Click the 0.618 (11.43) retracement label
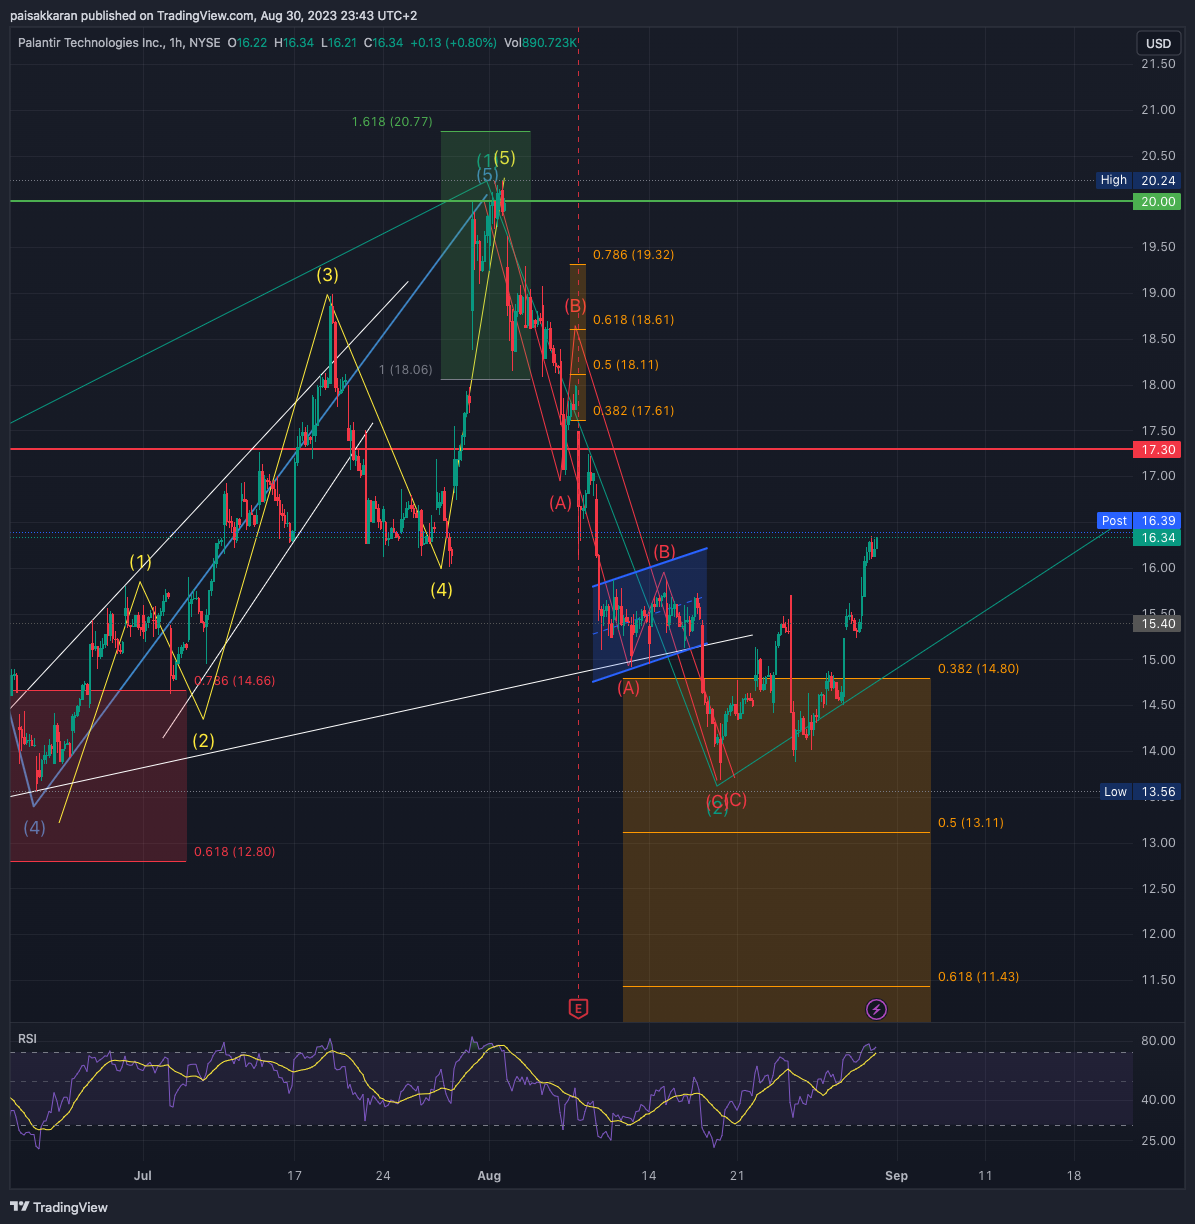 pyautogui.click(x=978, y=977)
